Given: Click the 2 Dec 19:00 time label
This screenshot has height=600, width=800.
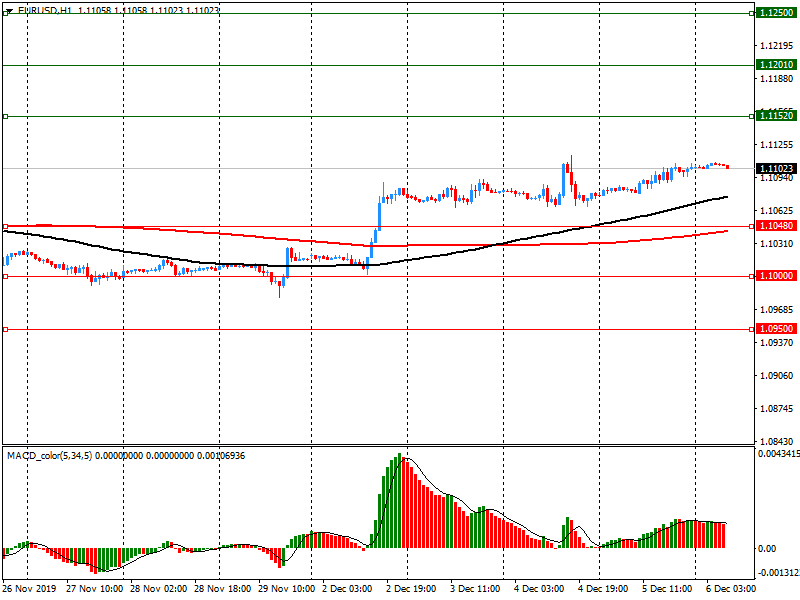Looking at the screenshot, I should (411, 589).
